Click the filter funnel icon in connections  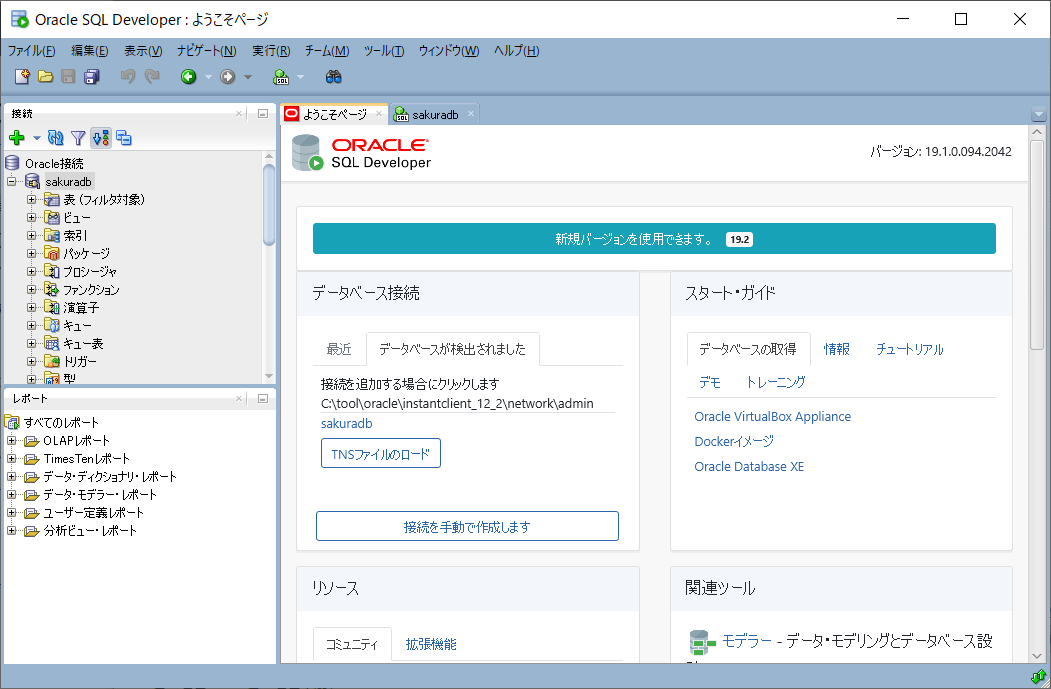click(78, 138)
